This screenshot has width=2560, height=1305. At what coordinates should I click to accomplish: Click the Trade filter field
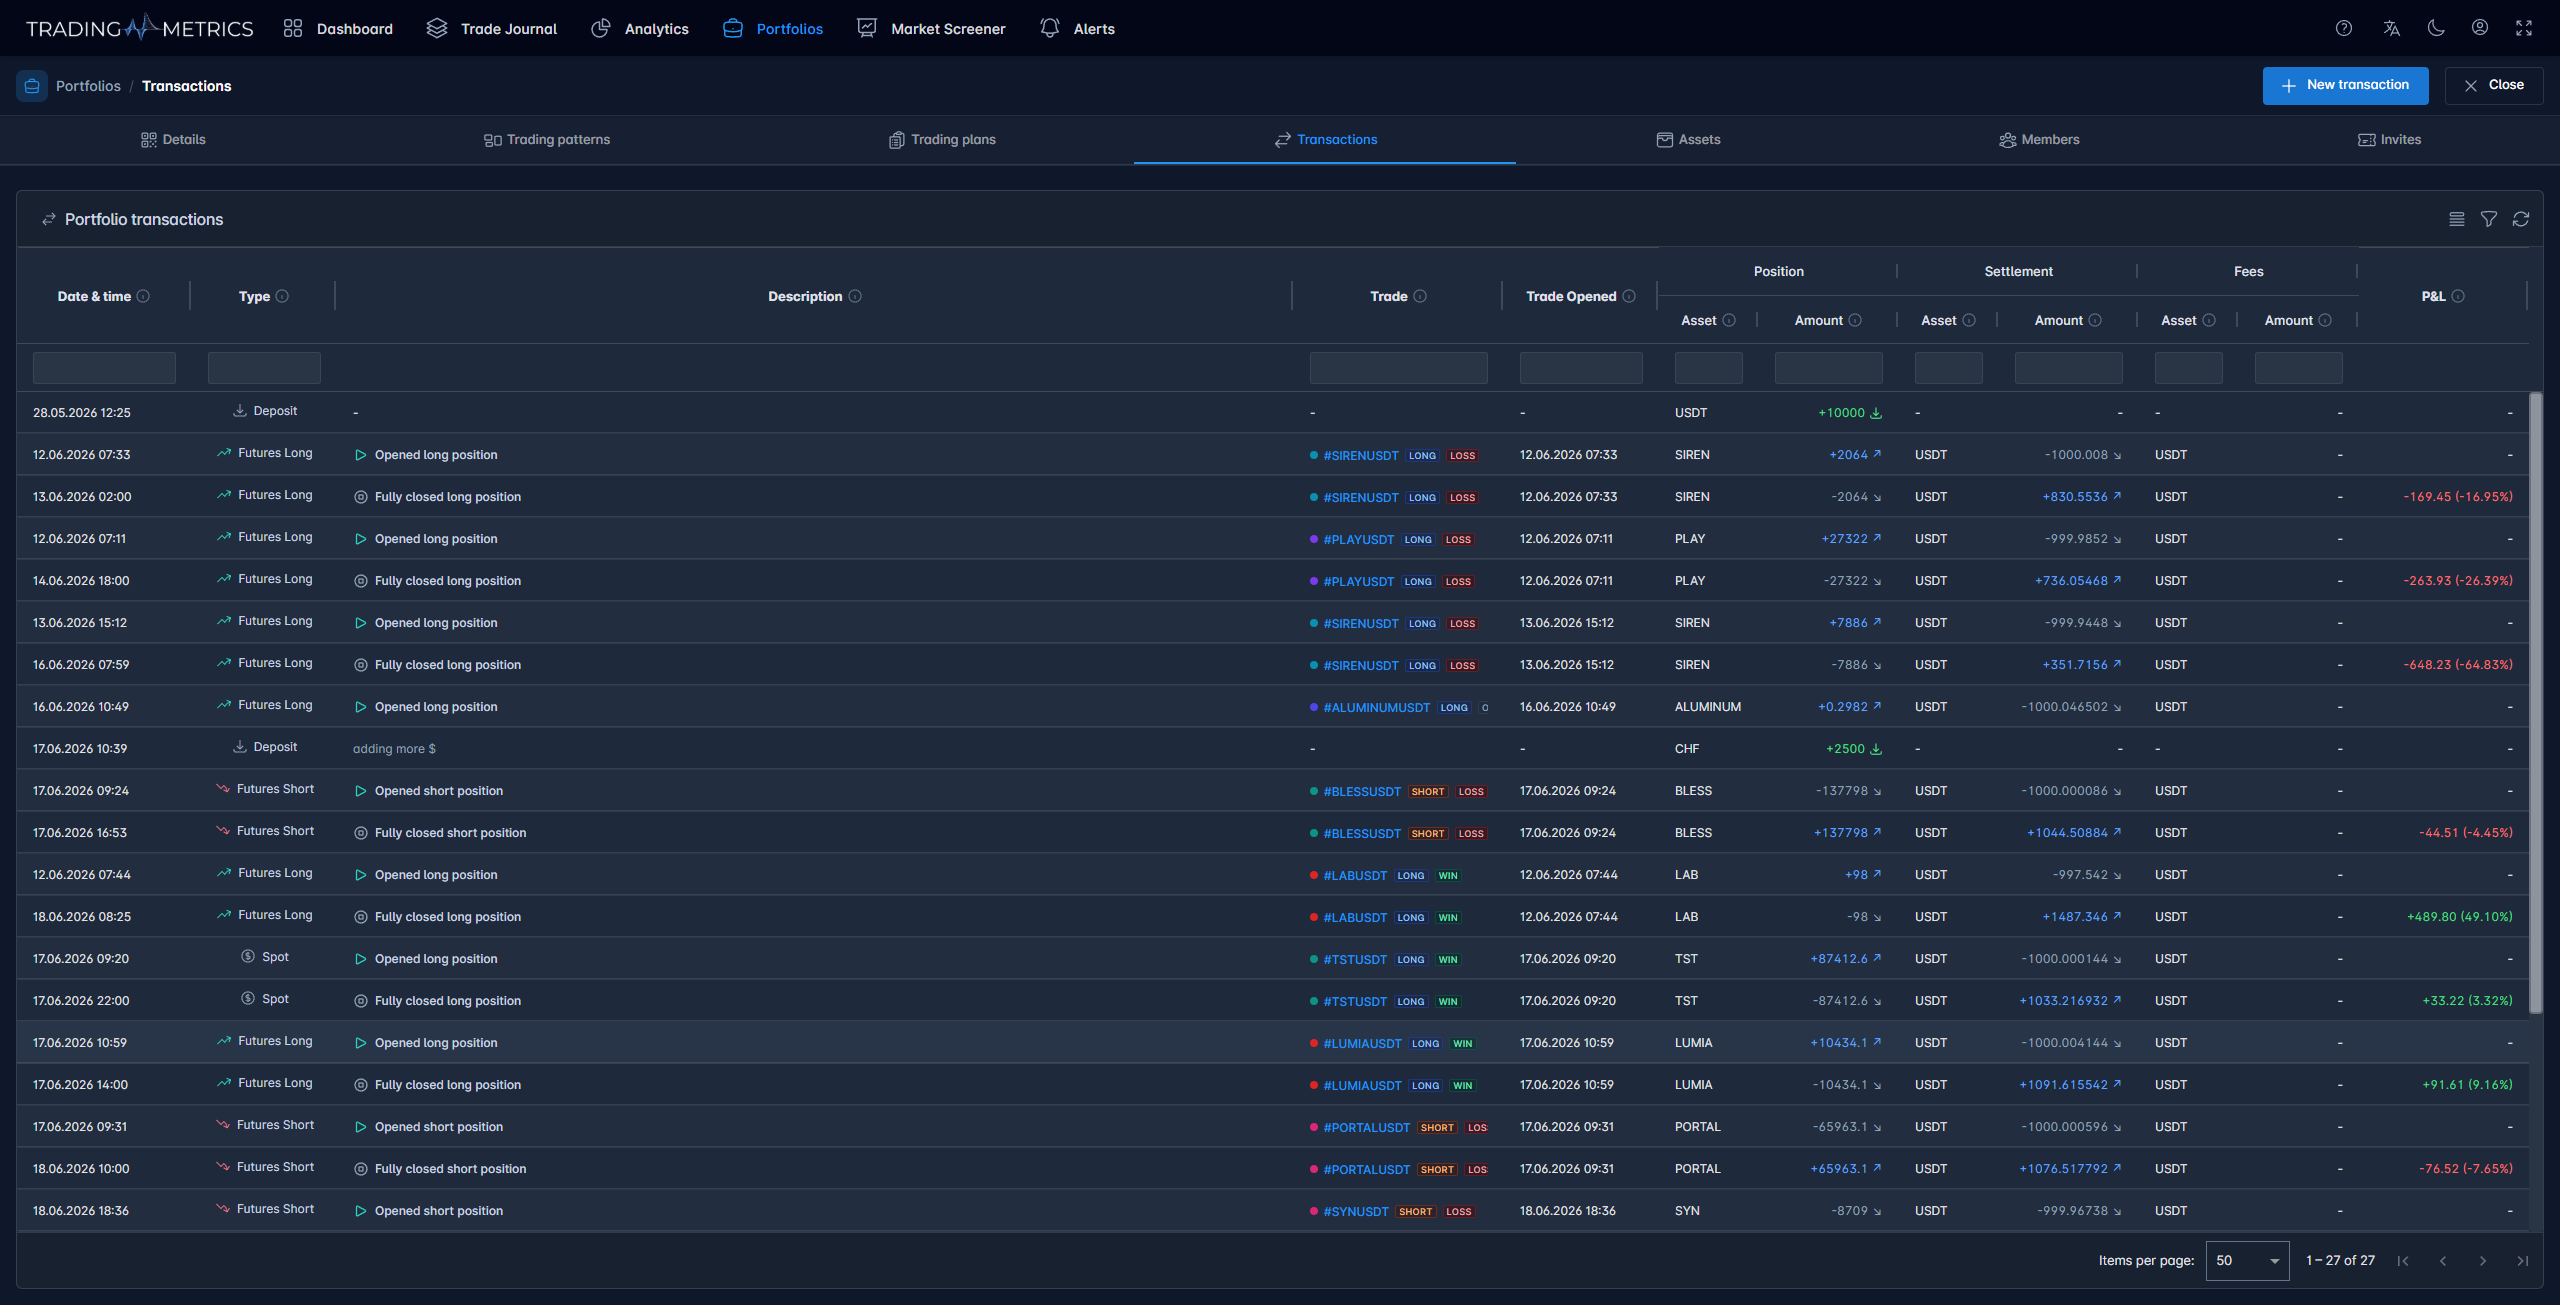tap(1398, 368)
